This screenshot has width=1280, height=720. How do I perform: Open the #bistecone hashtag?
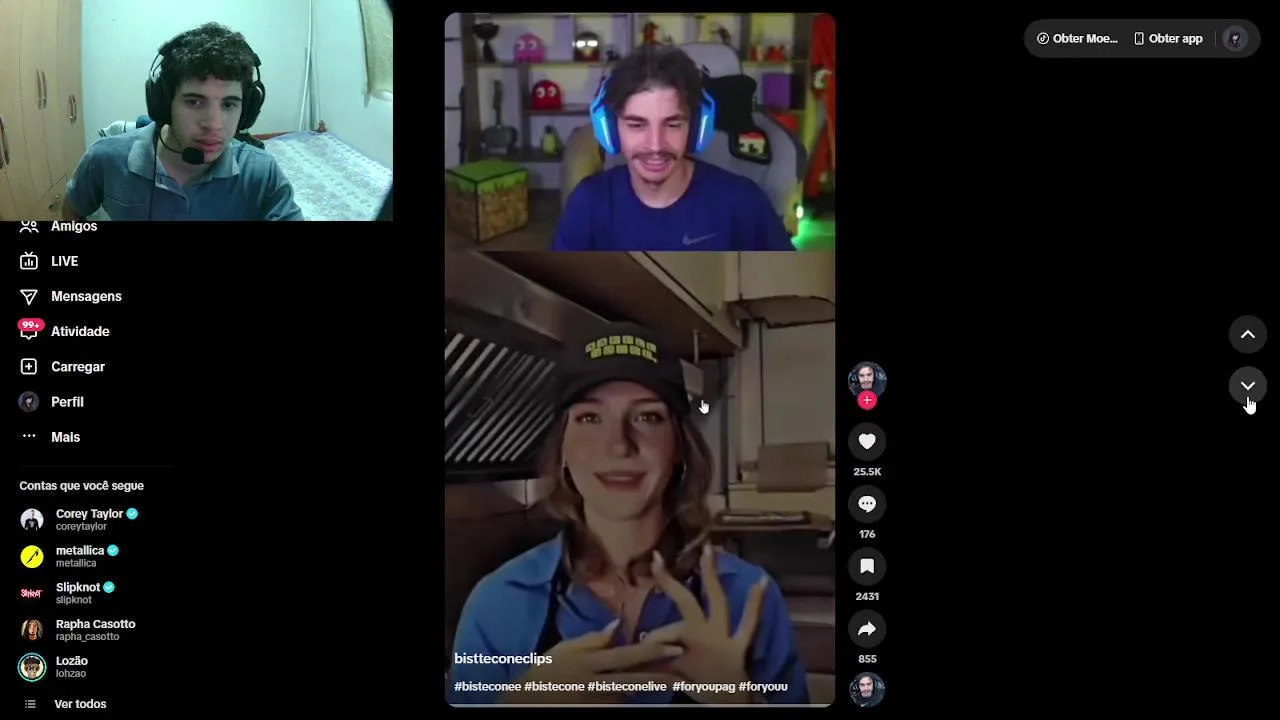pyautogui.click(x=554, y=687)
